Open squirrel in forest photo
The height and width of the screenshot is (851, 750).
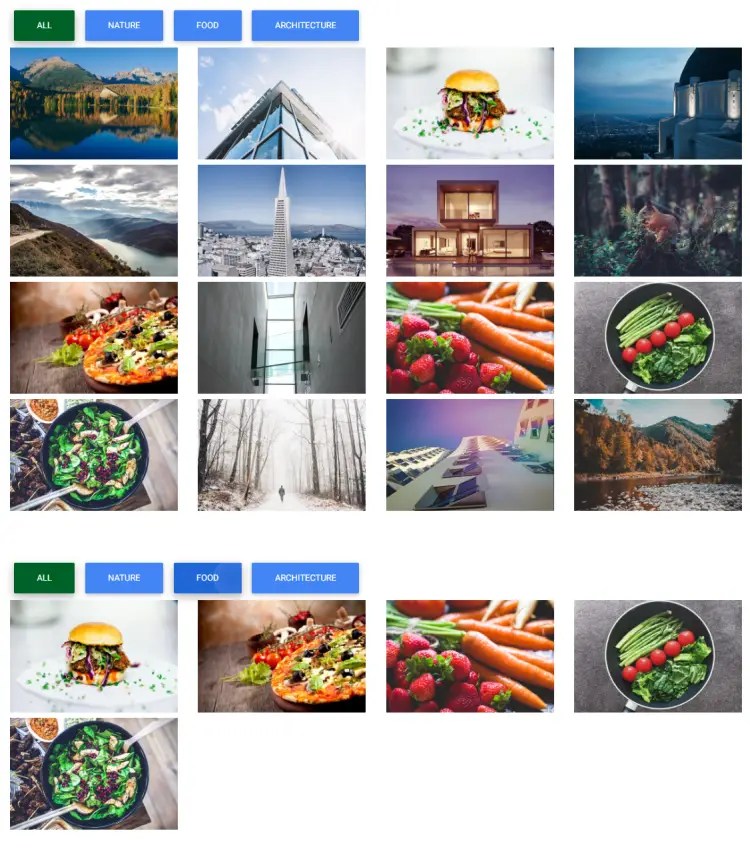[x=658, y=221]
